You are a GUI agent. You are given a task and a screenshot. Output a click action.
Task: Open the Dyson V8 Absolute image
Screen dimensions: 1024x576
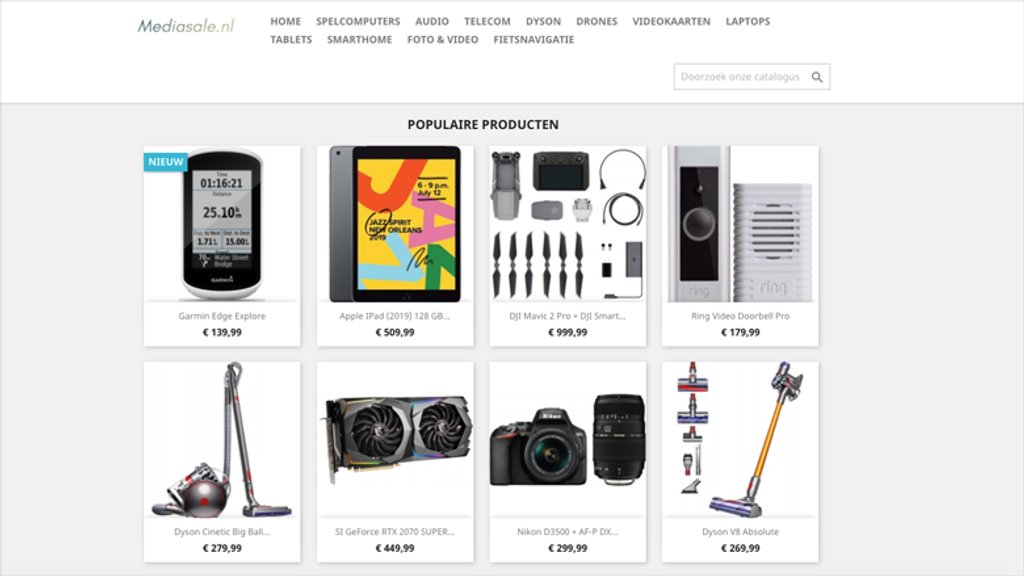pyautogui.click(x=740, y=440)
